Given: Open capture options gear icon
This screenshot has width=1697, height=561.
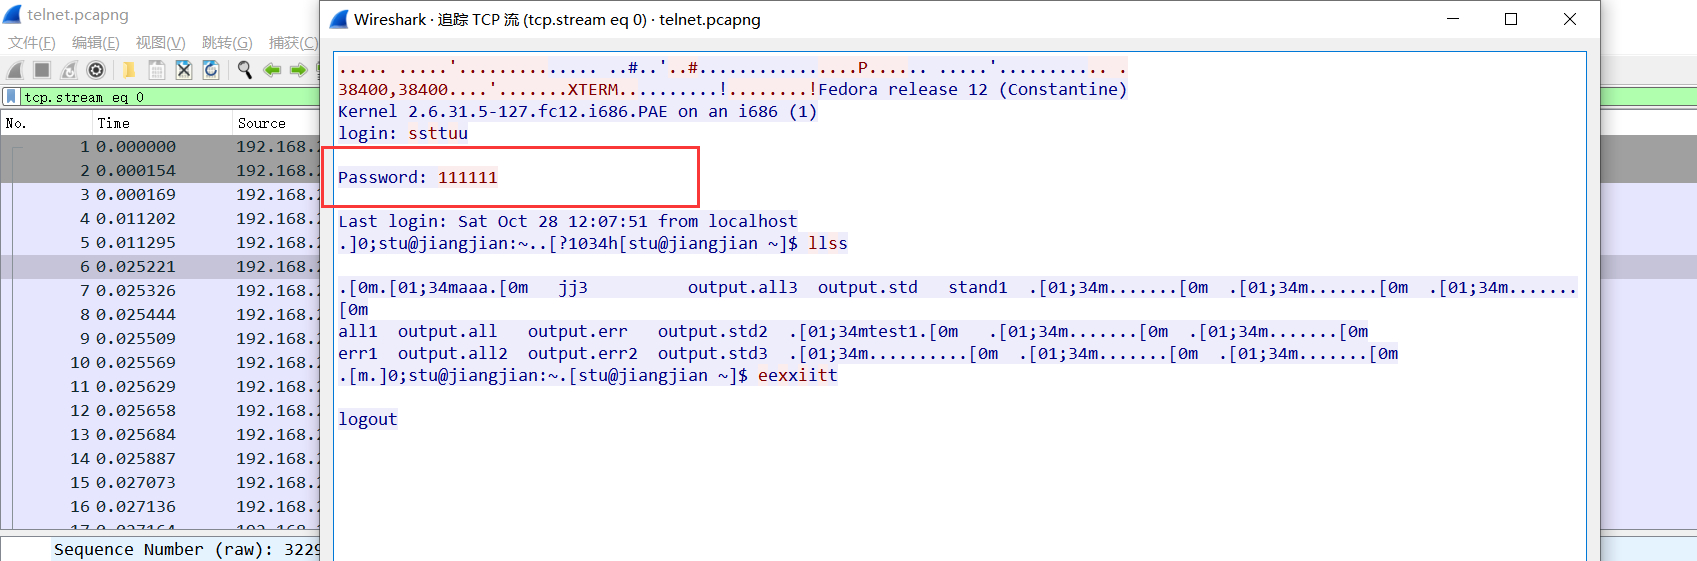Looking at the screenshot, I should (x=96, y=70).
